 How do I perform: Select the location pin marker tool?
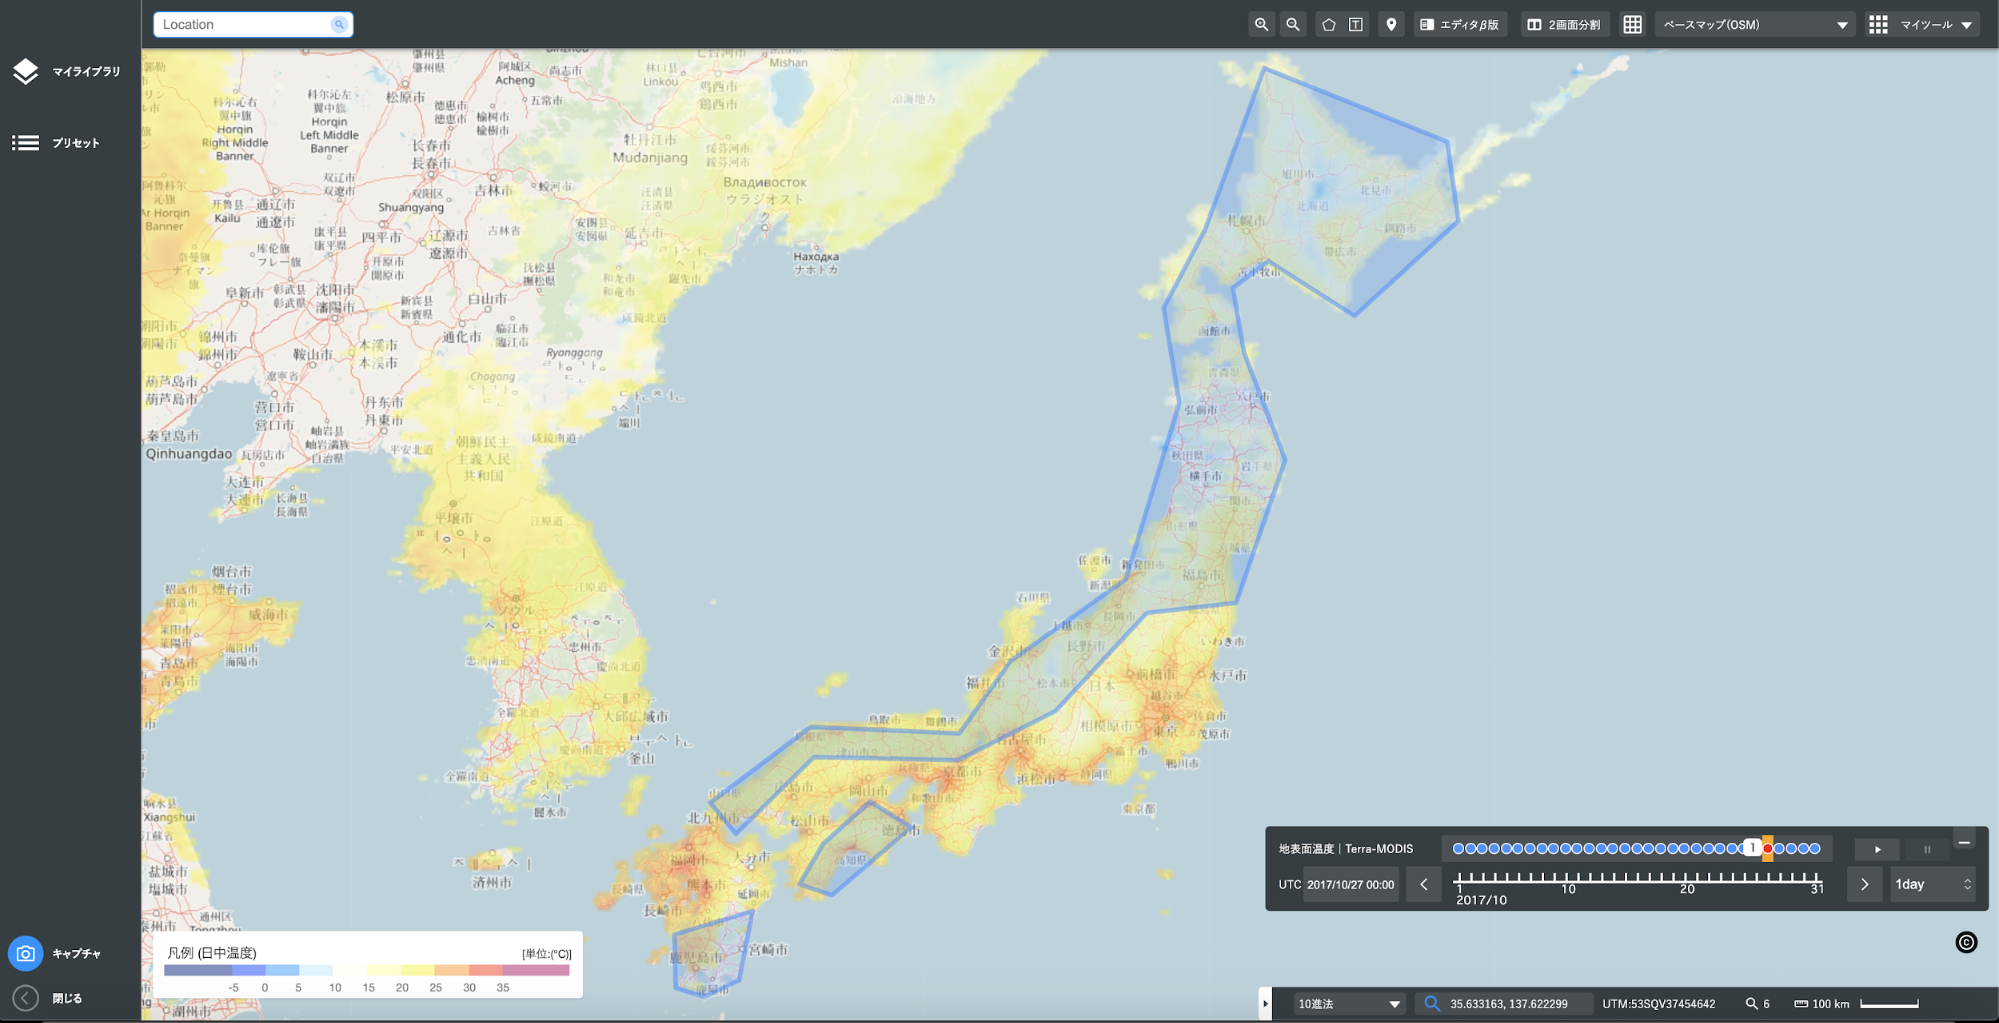point(1391,25)
